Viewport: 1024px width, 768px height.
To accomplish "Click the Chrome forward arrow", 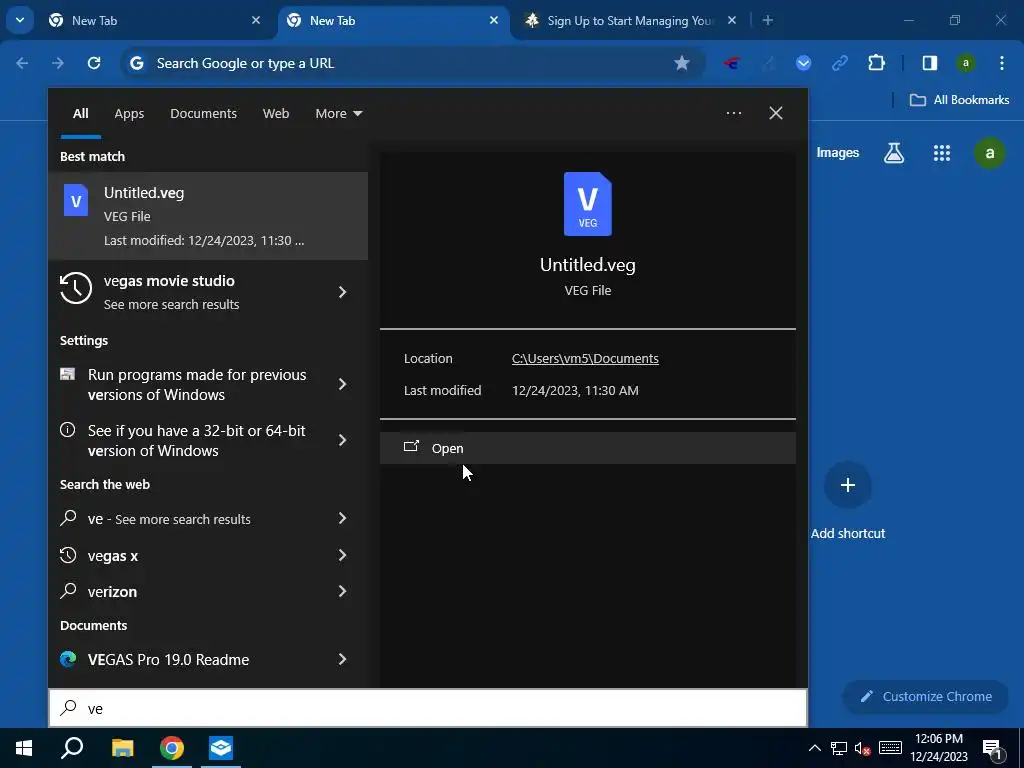I will 58,63.
